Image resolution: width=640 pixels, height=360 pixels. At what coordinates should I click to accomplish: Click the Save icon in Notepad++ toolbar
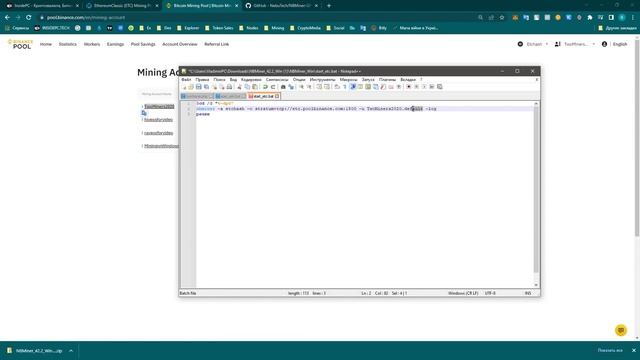click(198, 87)
